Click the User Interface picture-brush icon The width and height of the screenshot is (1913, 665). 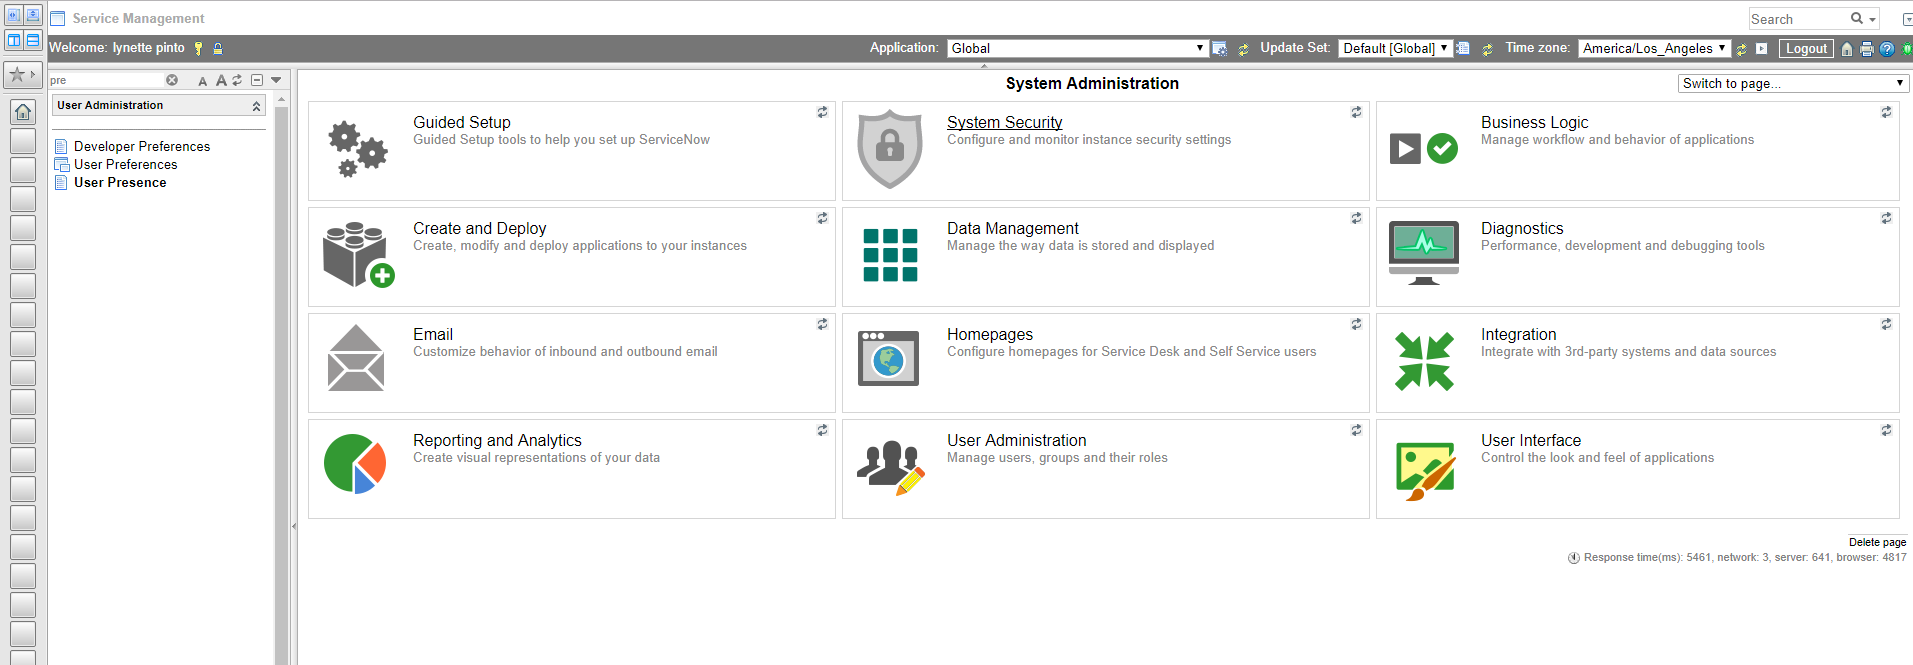pyautogui.click(x=1425, y=470)
